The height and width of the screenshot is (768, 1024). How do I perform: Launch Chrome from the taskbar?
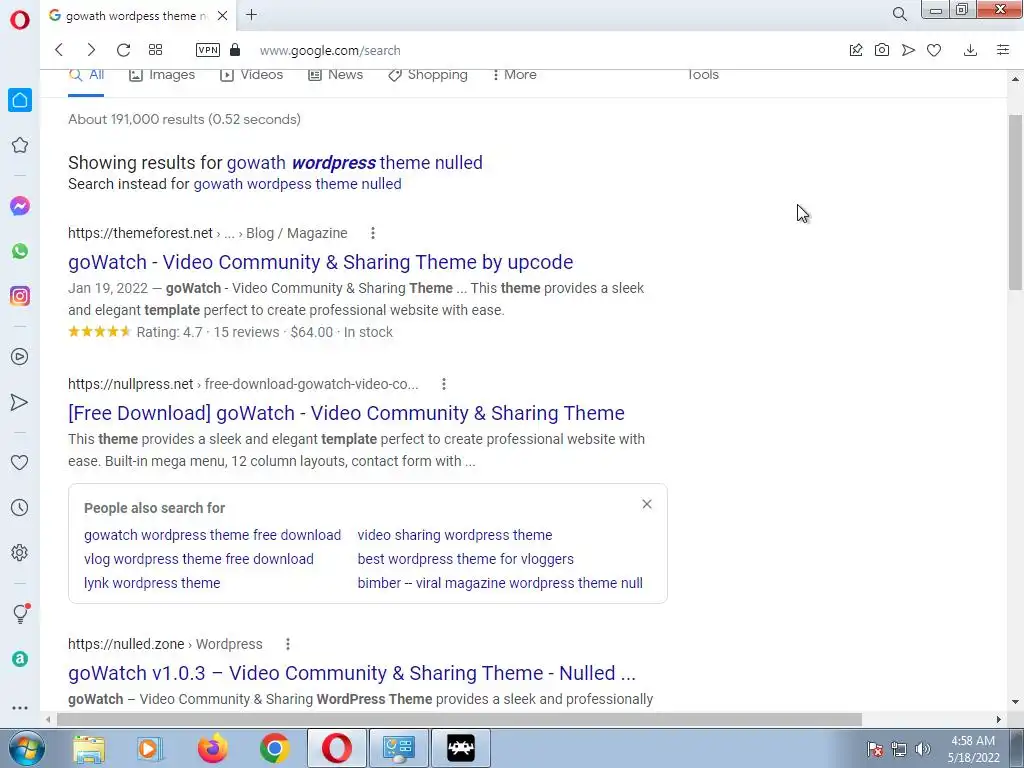point(275,748)
